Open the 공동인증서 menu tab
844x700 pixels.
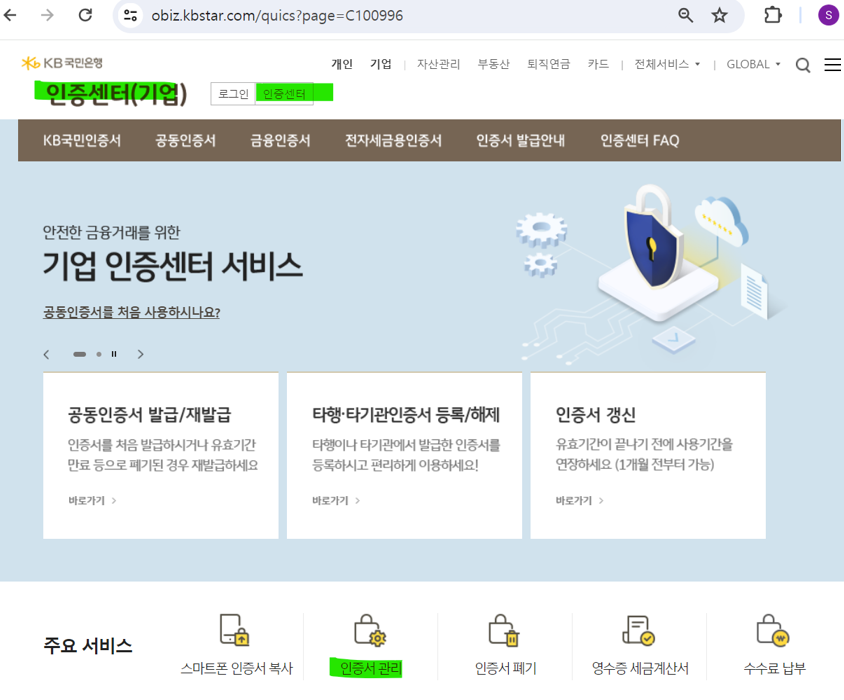pos(185,141)
